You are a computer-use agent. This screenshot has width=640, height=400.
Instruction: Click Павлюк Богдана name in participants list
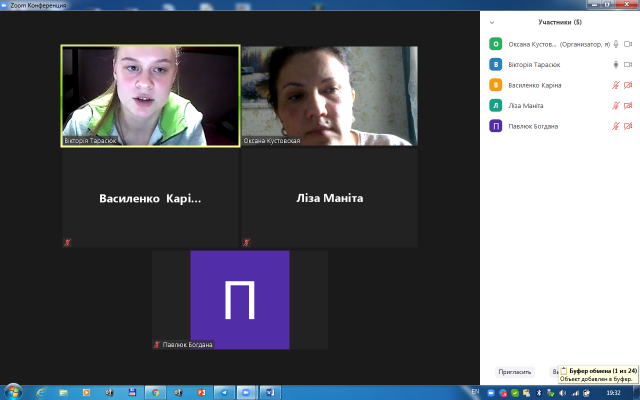click(533, 126)
